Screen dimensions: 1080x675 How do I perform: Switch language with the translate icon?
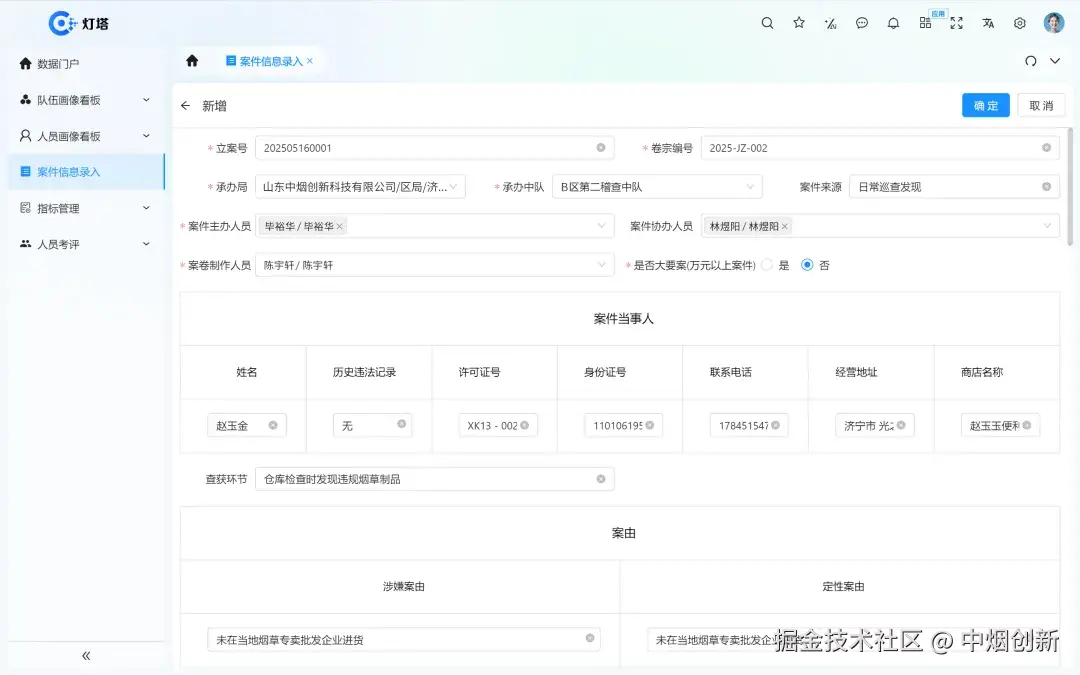pos(988,22)
